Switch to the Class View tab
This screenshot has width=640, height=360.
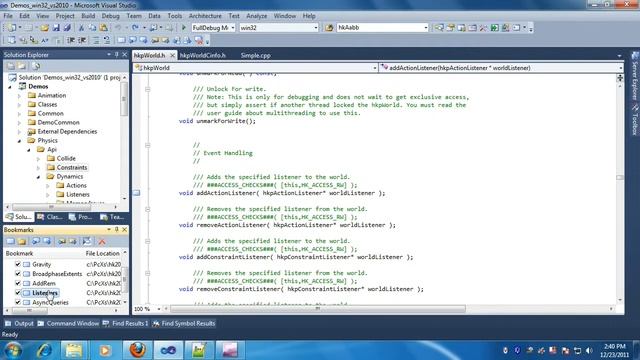50,217
